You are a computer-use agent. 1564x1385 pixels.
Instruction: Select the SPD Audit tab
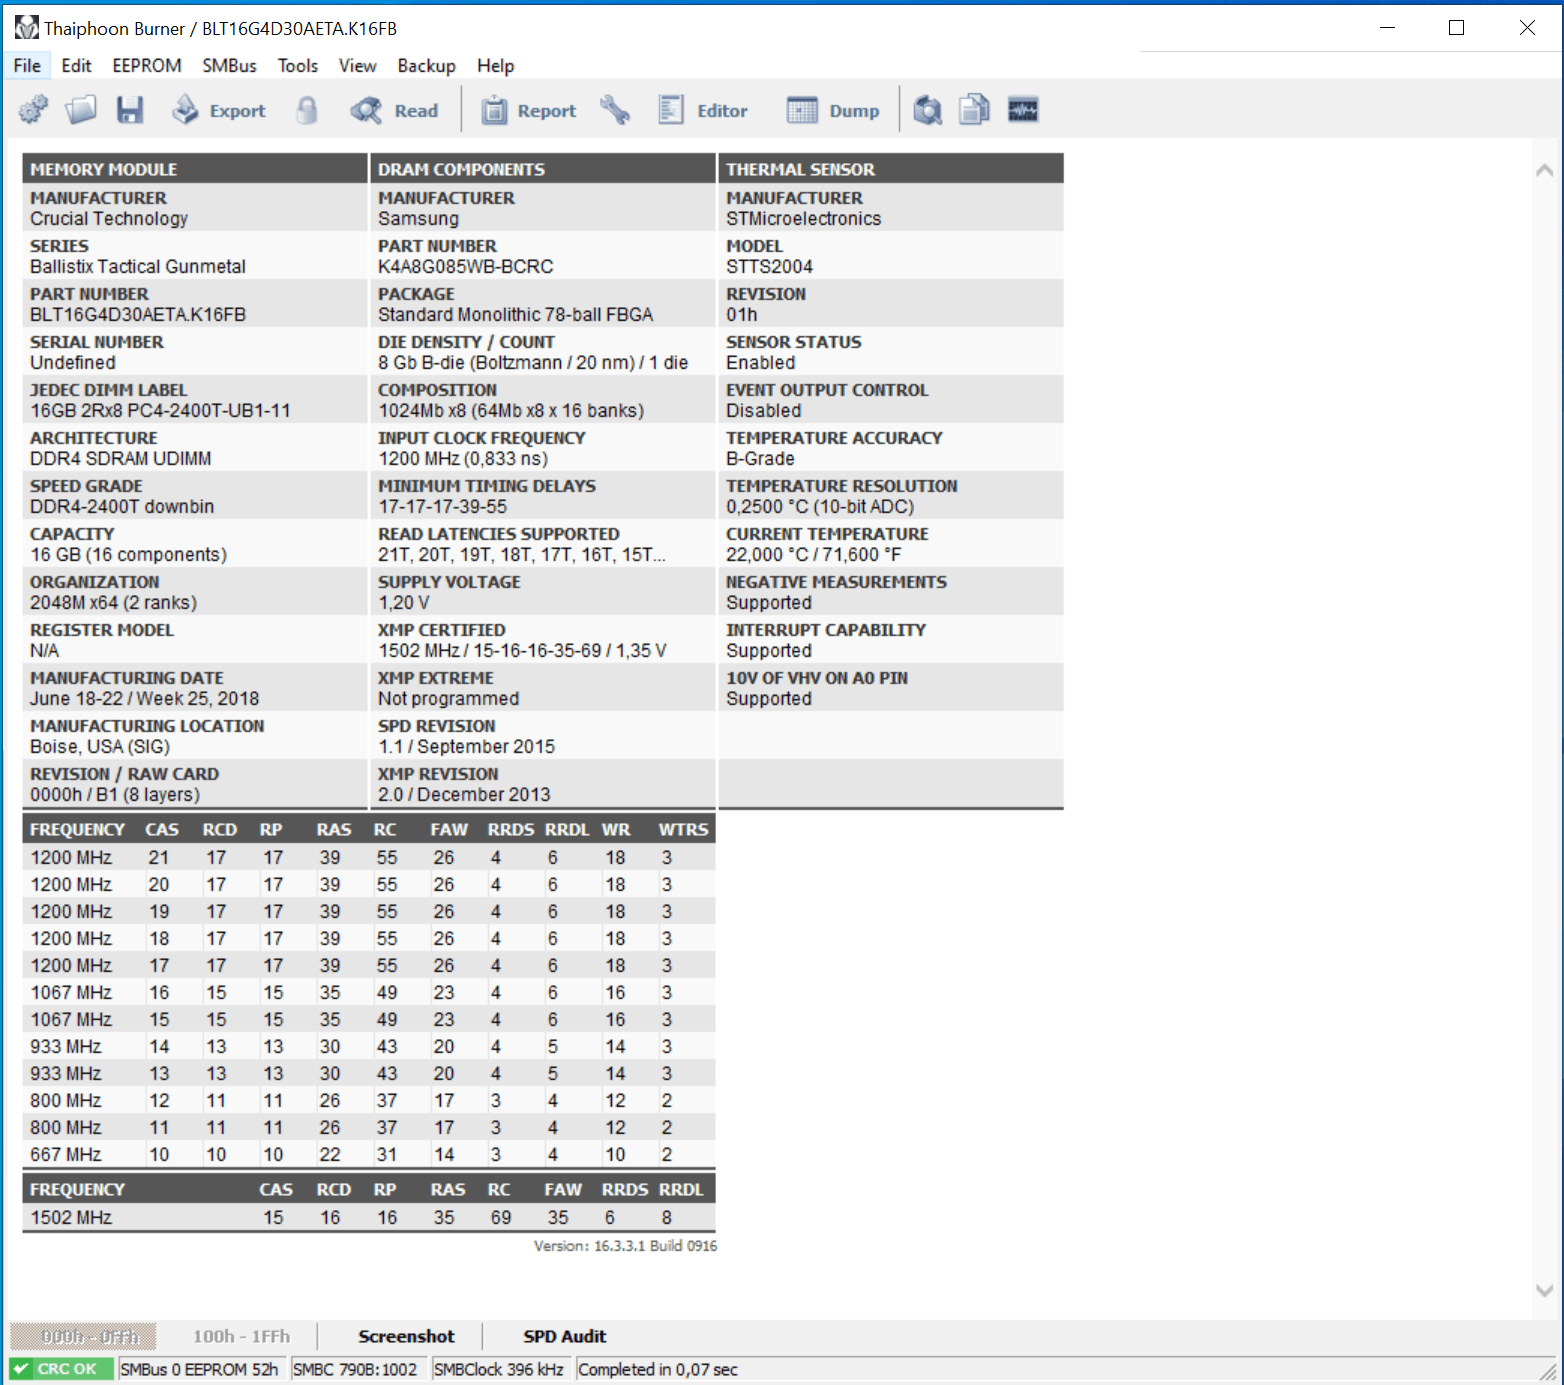point(564,1336)
